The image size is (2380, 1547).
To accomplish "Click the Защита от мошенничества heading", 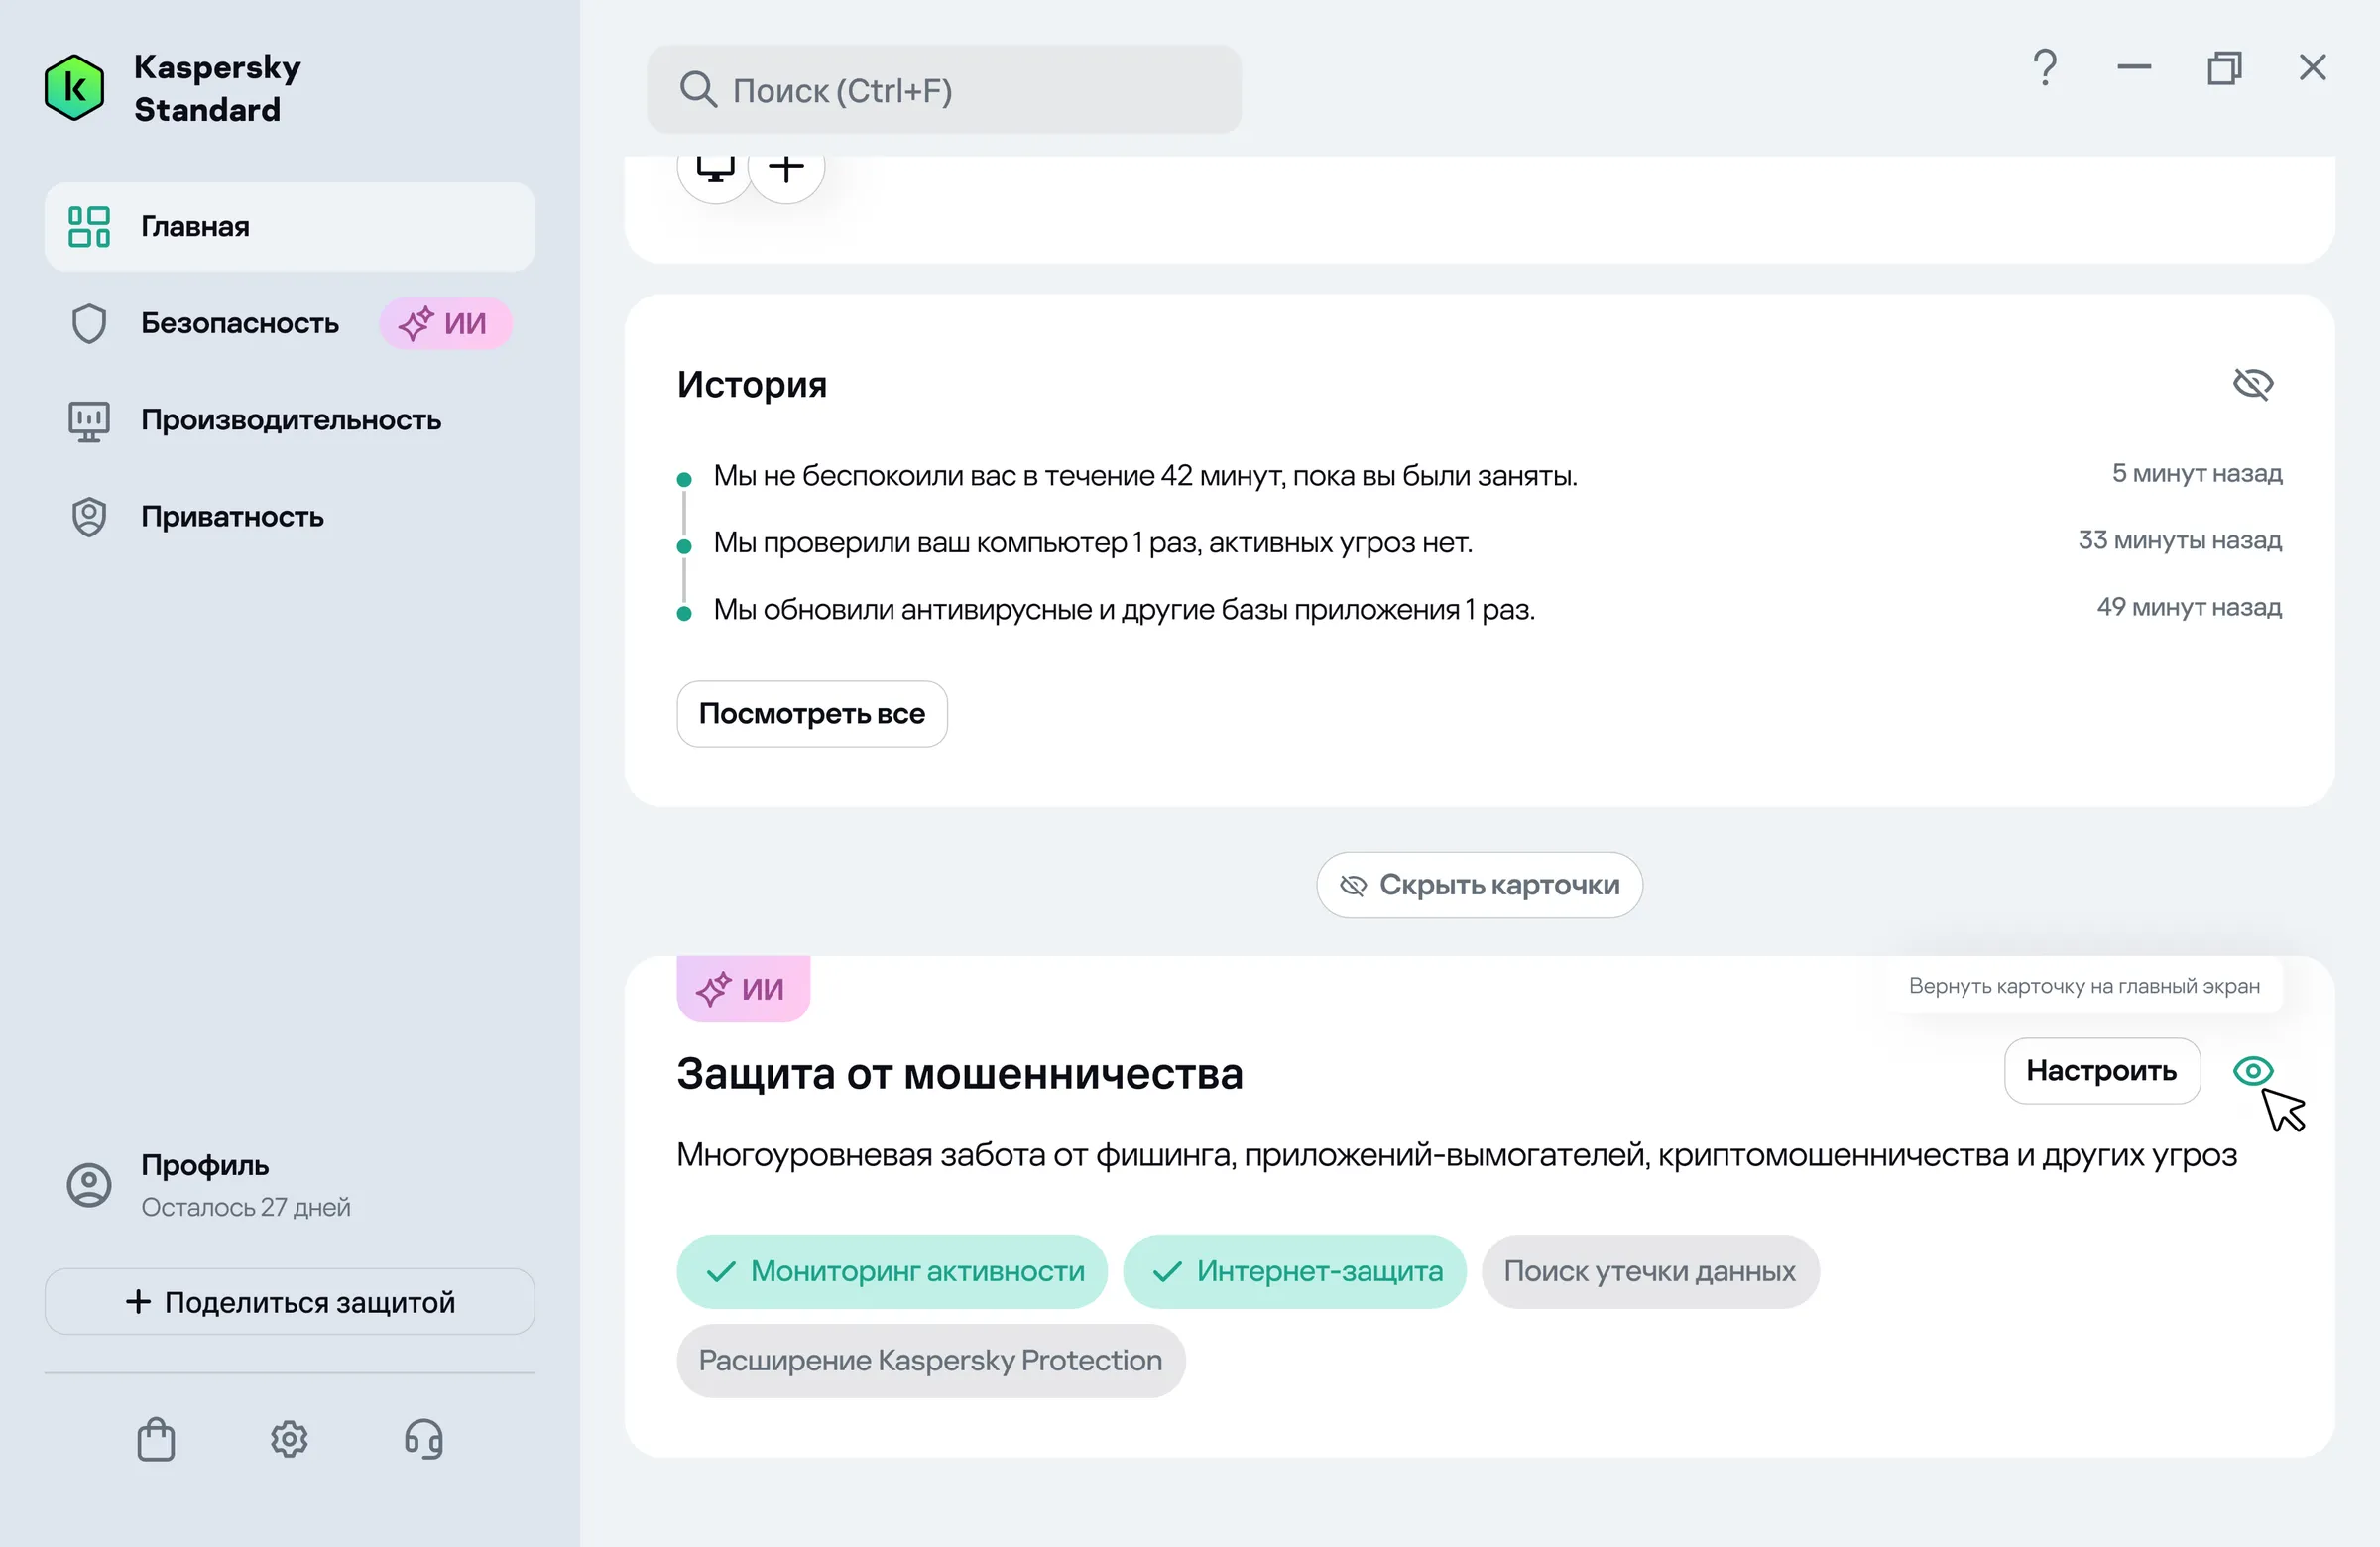I will [960, 1074].
